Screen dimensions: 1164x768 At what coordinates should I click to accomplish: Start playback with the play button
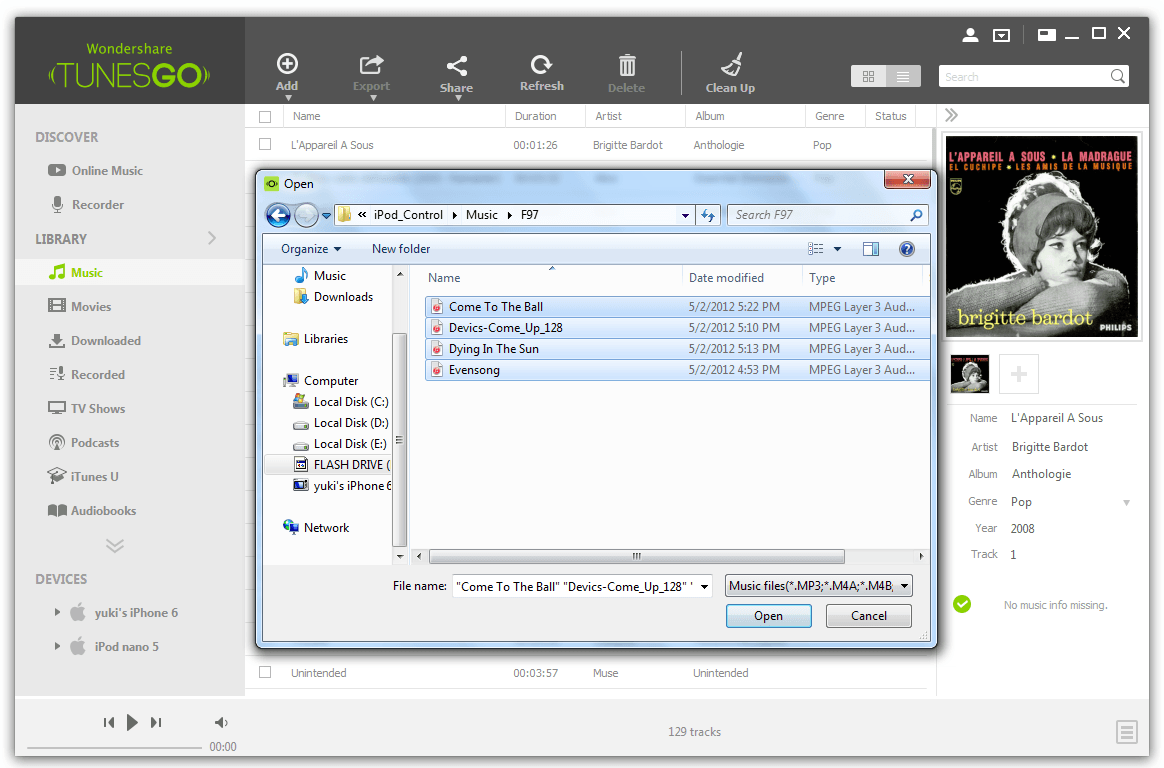[132, 723]
